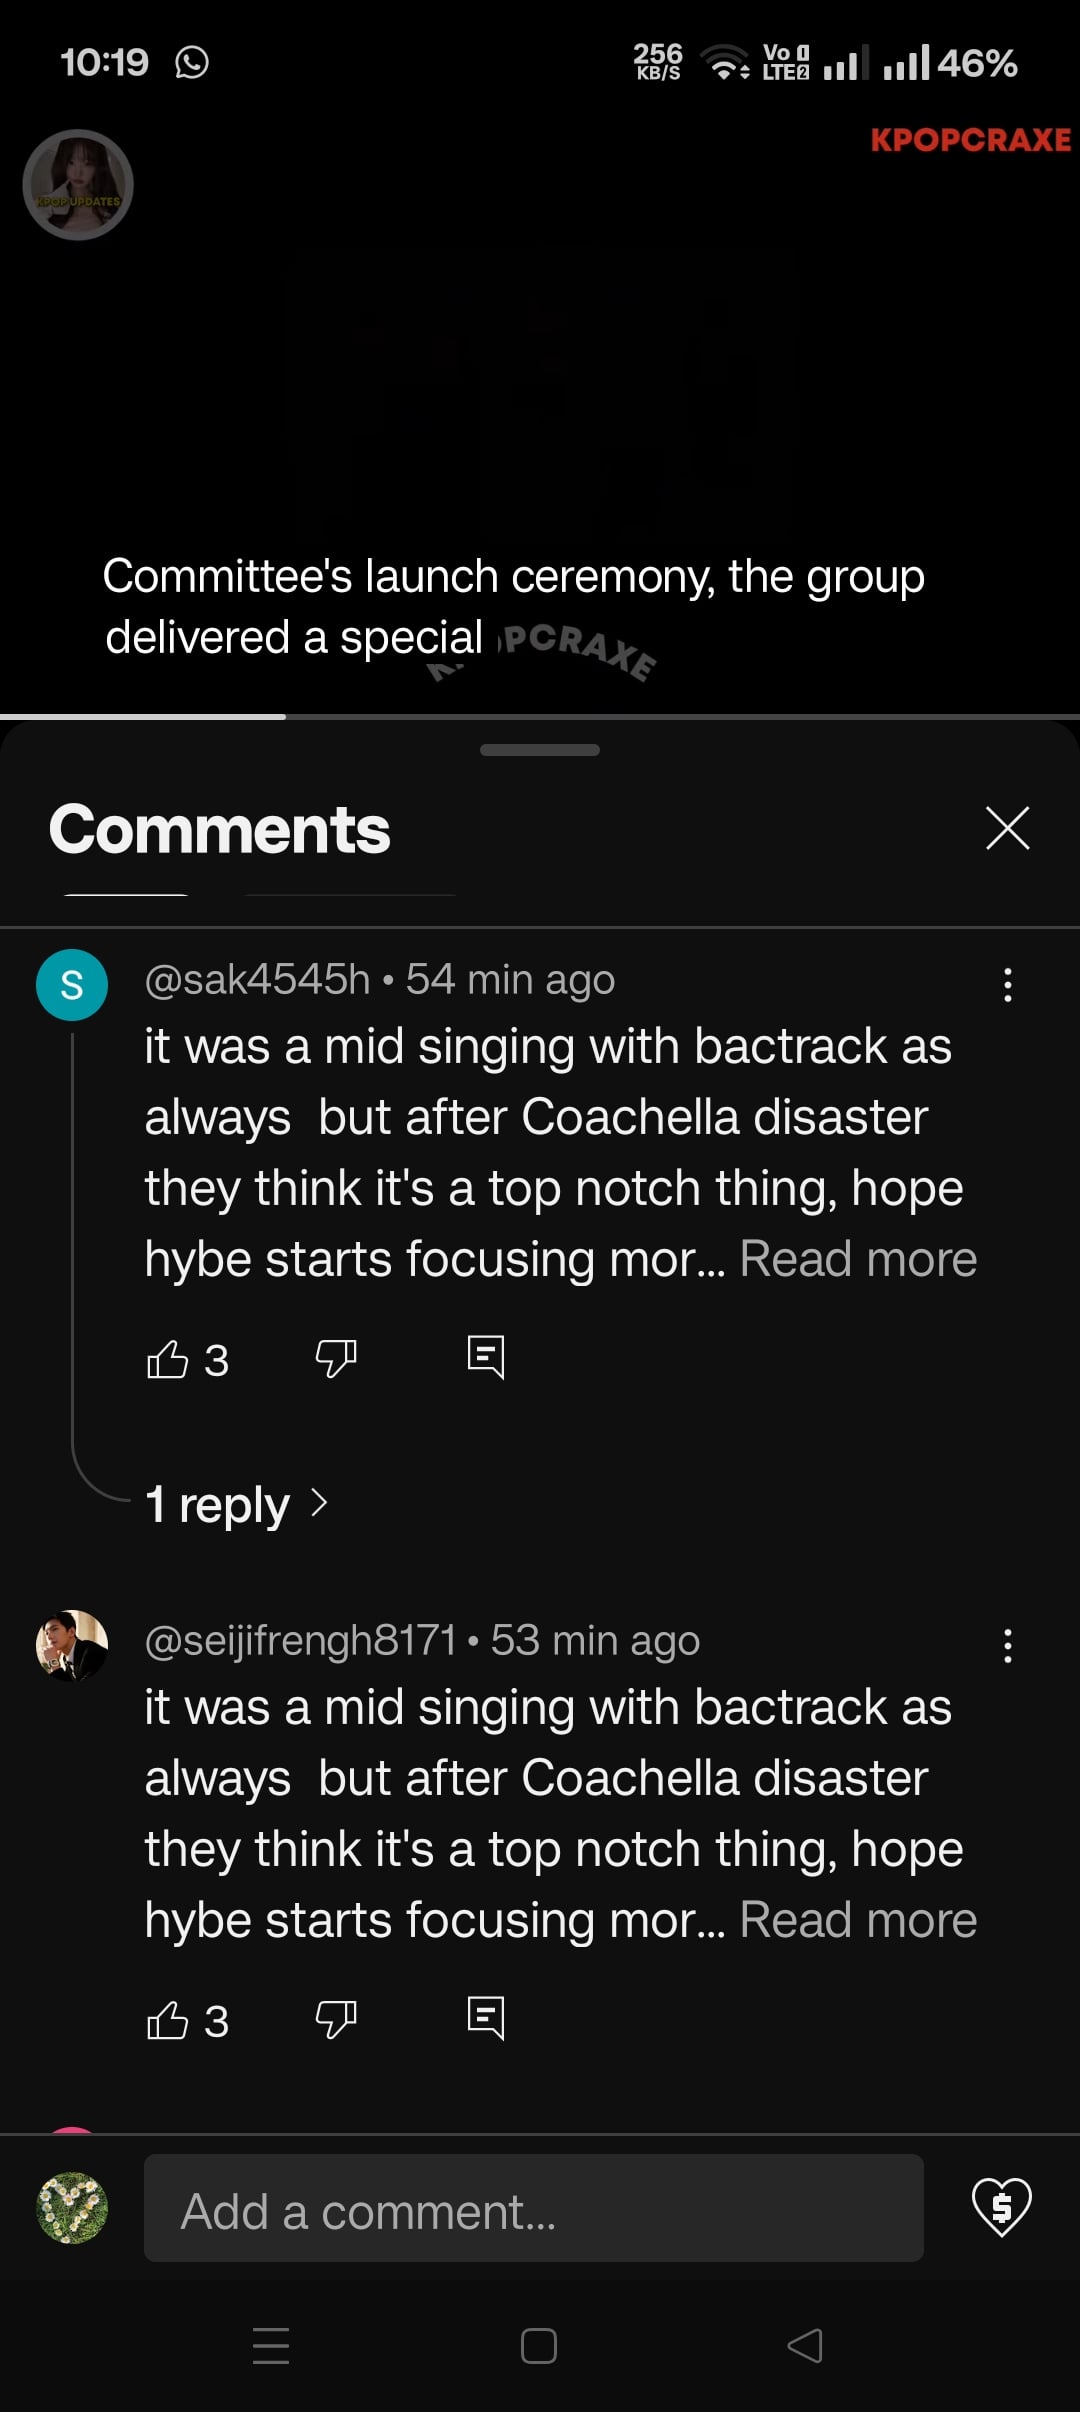
Task: Like the comment by @seijifrengh8171
Action: click(x=168, y=2020)
